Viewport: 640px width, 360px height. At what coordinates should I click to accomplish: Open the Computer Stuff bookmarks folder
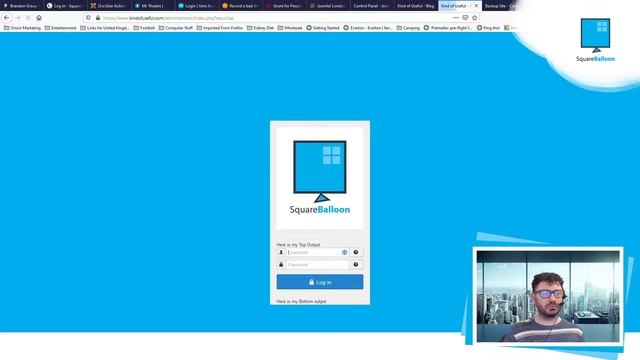point(176,28)
